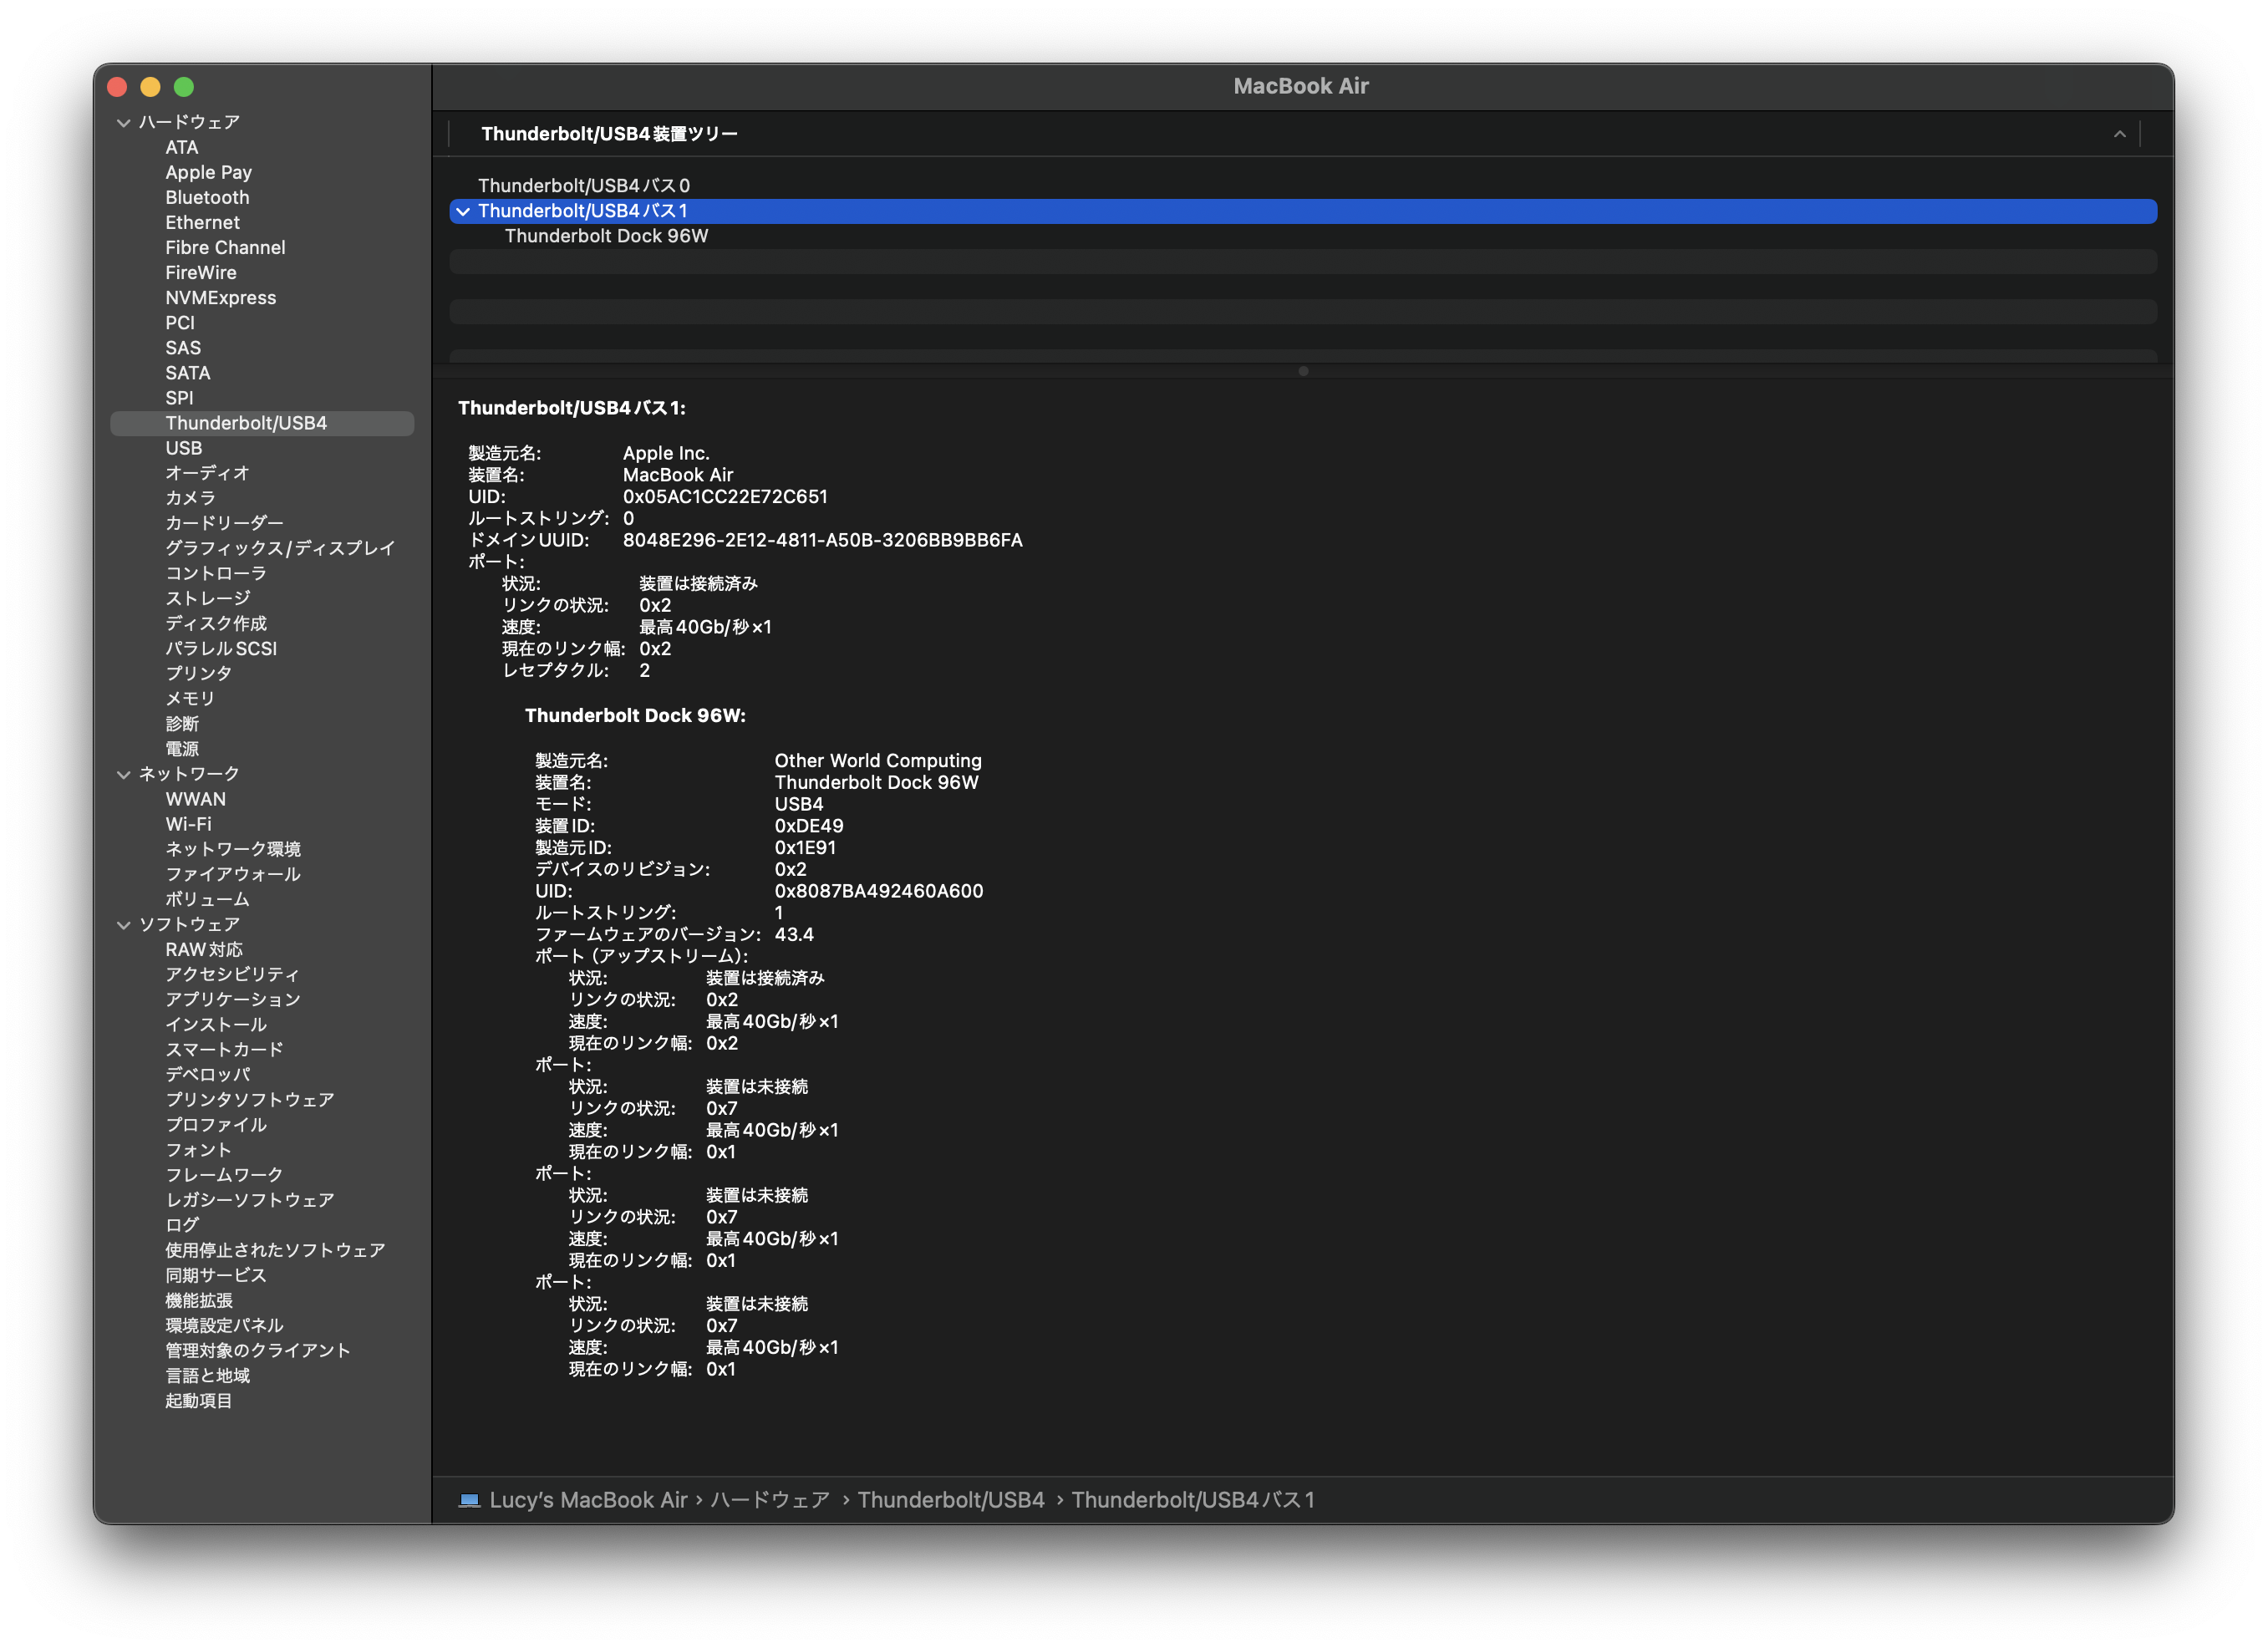This screenshot has width=2268, height=1648.
Task: Click the sort chevron in tree header
Action: [2119, 134]
